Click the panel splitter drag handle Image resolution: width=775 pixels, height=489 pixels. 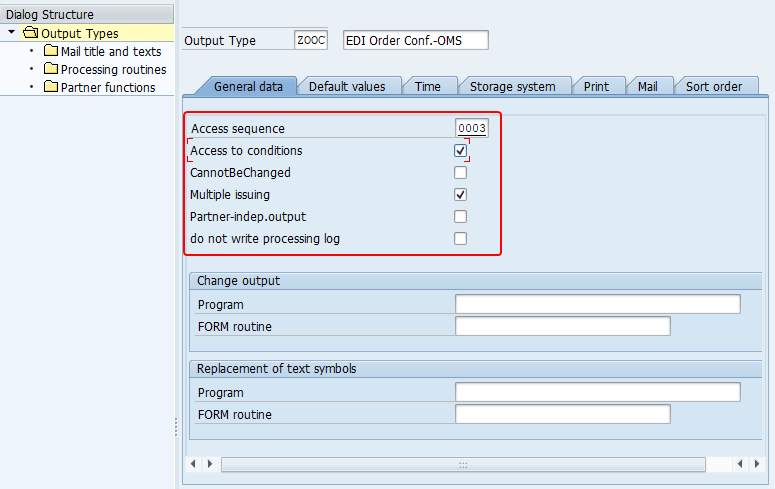click(176, 427)
